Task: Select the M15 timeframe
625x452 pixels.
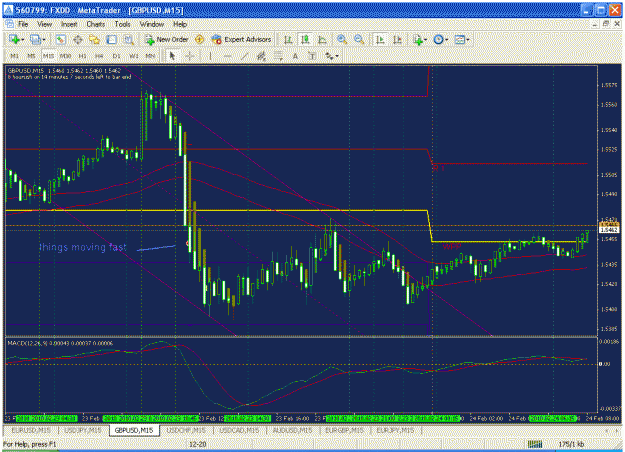Action: [x=48, y=56]
